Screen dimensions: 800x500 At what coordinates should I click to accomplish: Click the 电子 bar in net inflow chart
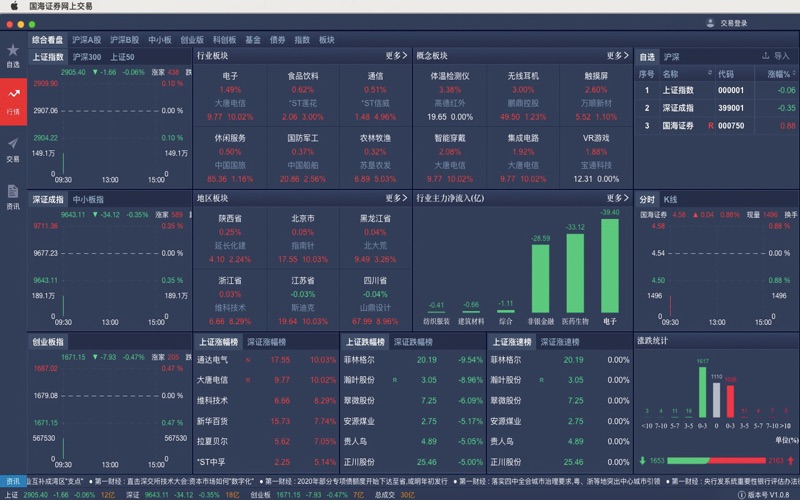(610, 266)
